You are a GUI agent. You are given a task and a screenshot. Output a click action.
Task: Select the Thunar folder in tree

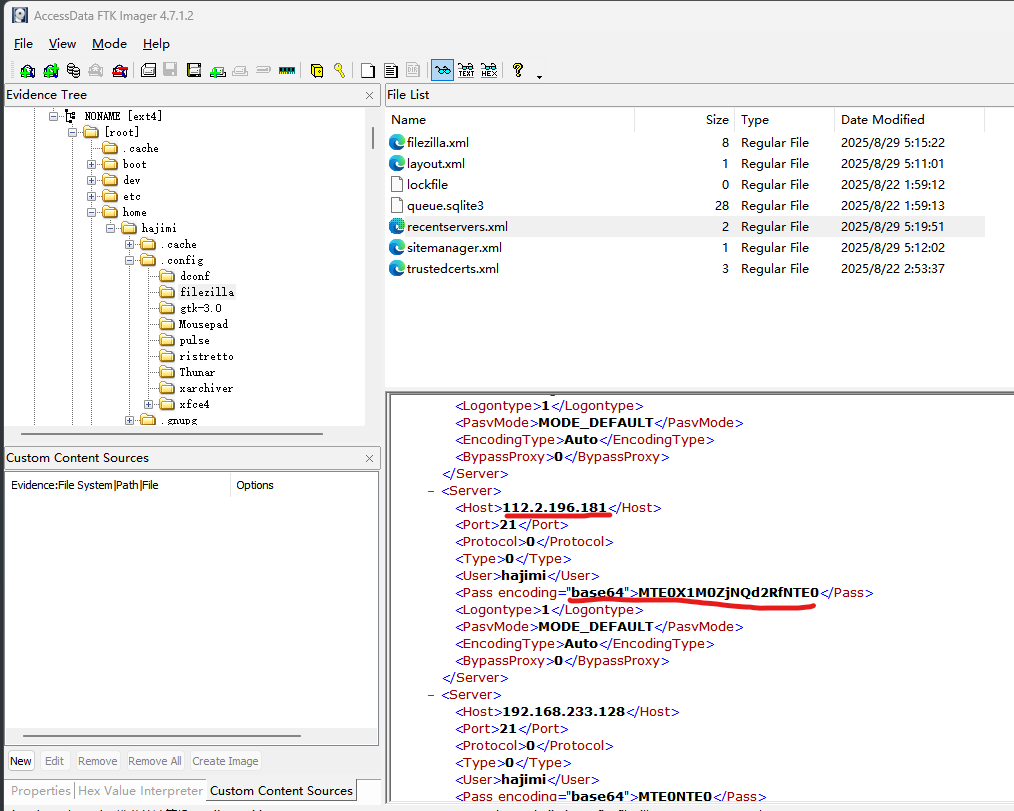click(x=197, y=372)
